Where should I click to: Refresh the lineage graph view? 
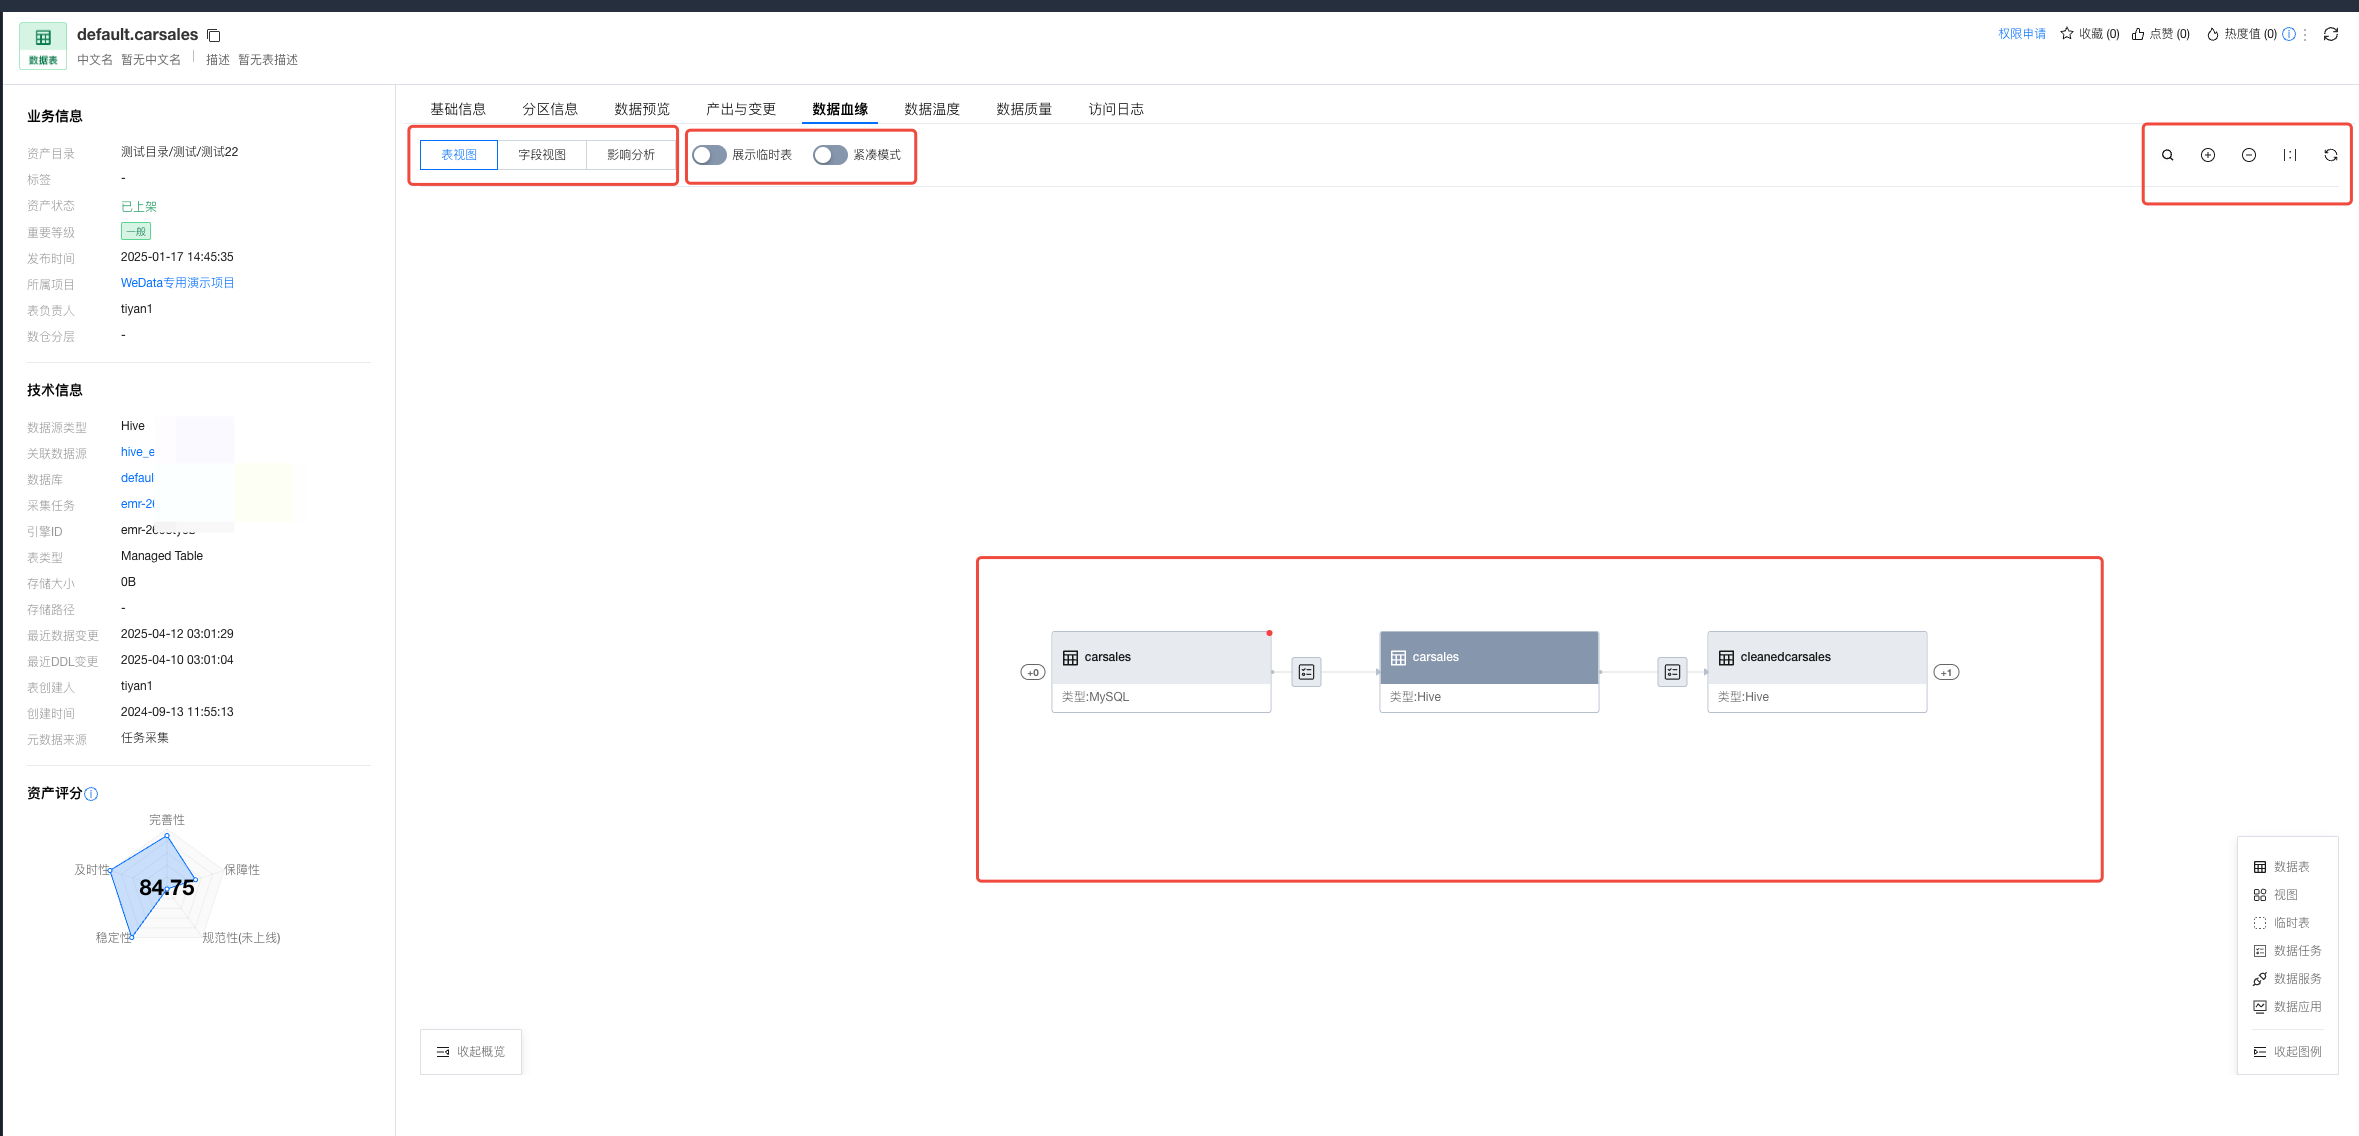click(x=2331, y=155)
